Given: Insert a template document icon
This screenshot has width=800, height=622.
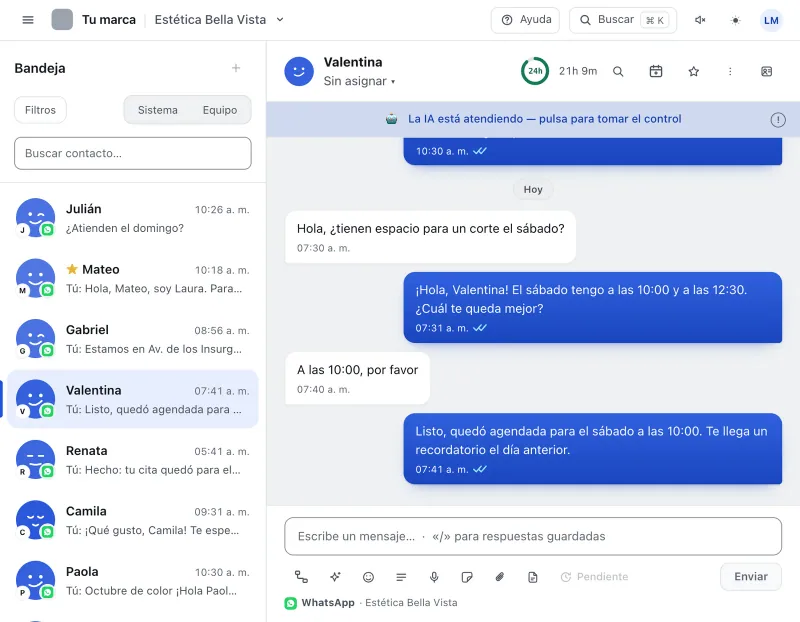Looking at the screenshot, I should [533, 577].
